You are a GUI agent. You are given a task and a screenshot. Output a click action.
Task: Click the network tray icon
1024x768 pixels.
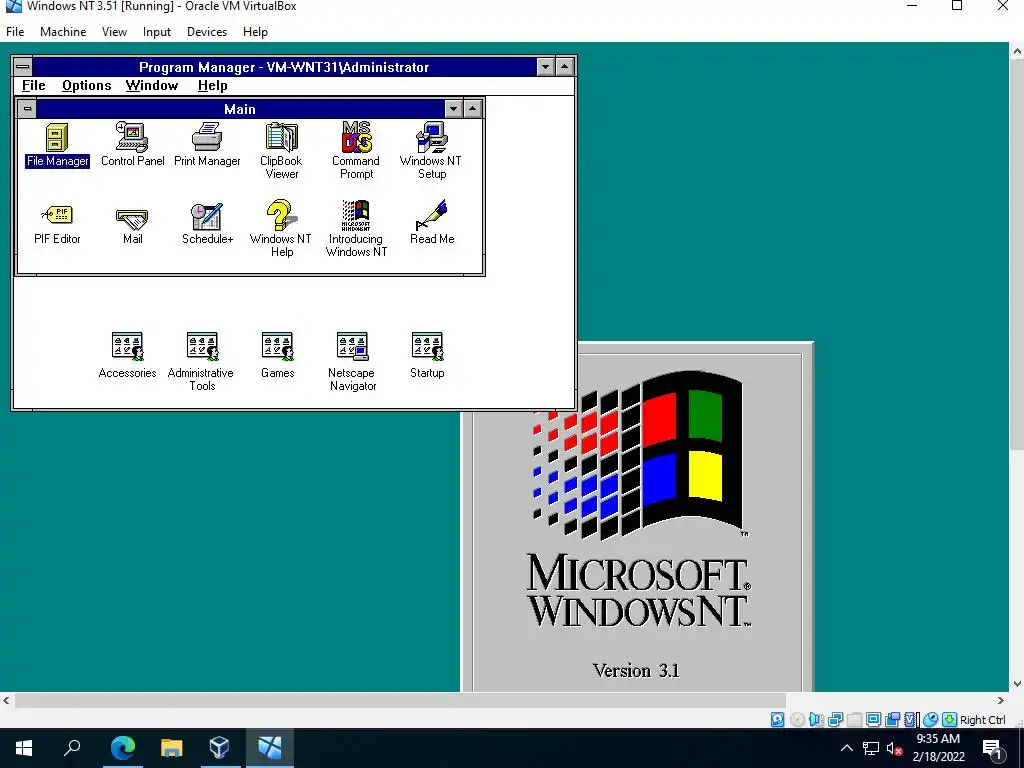tap(871, 749)
